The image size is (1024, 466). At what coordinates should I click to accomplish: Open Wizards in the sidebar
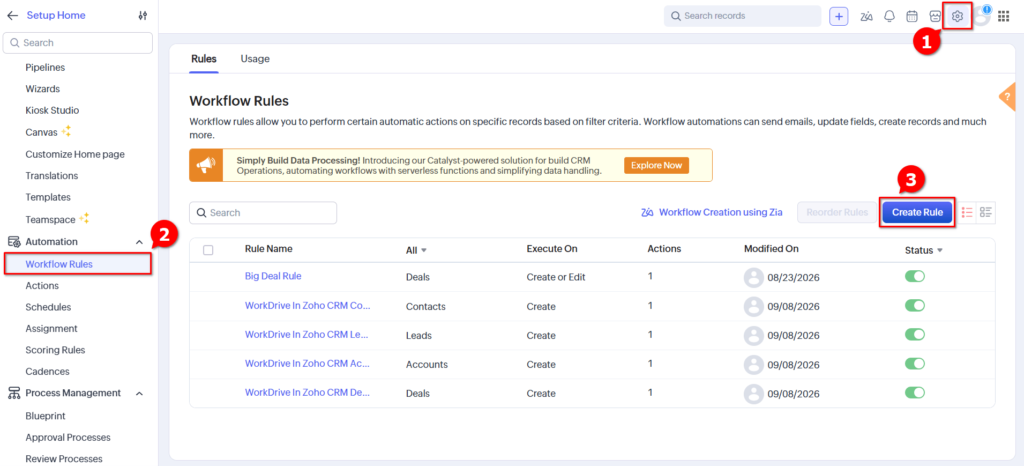tap(42, 89)
